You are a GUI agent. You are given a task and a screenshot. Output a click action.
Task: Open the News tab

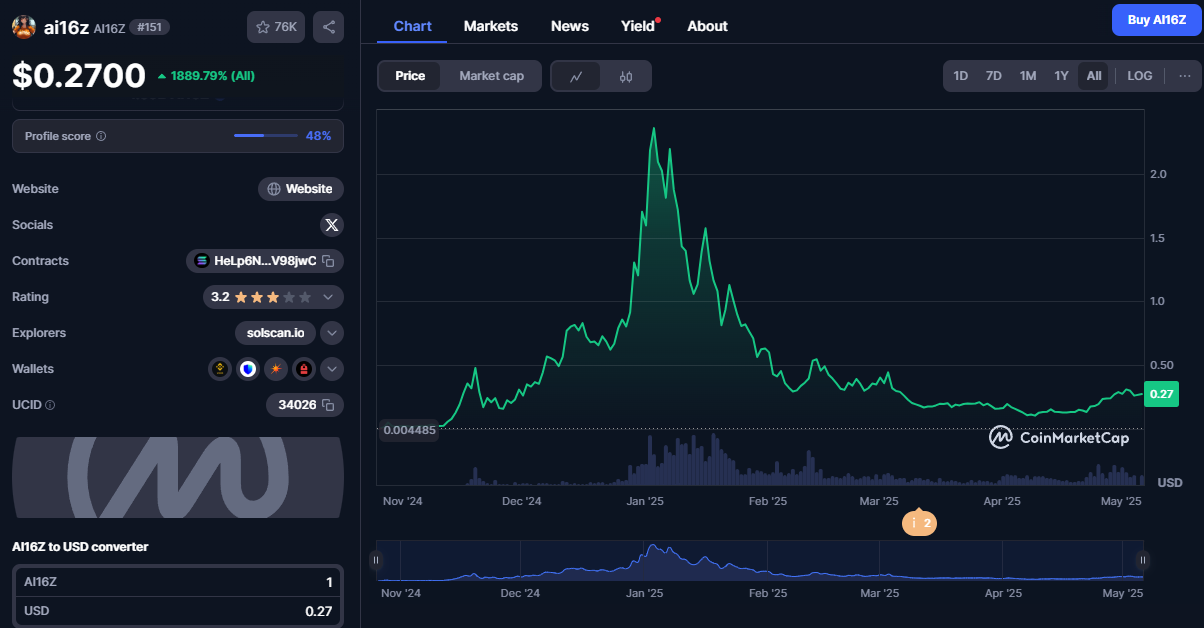pyautogui.click(x=570, y=26)
